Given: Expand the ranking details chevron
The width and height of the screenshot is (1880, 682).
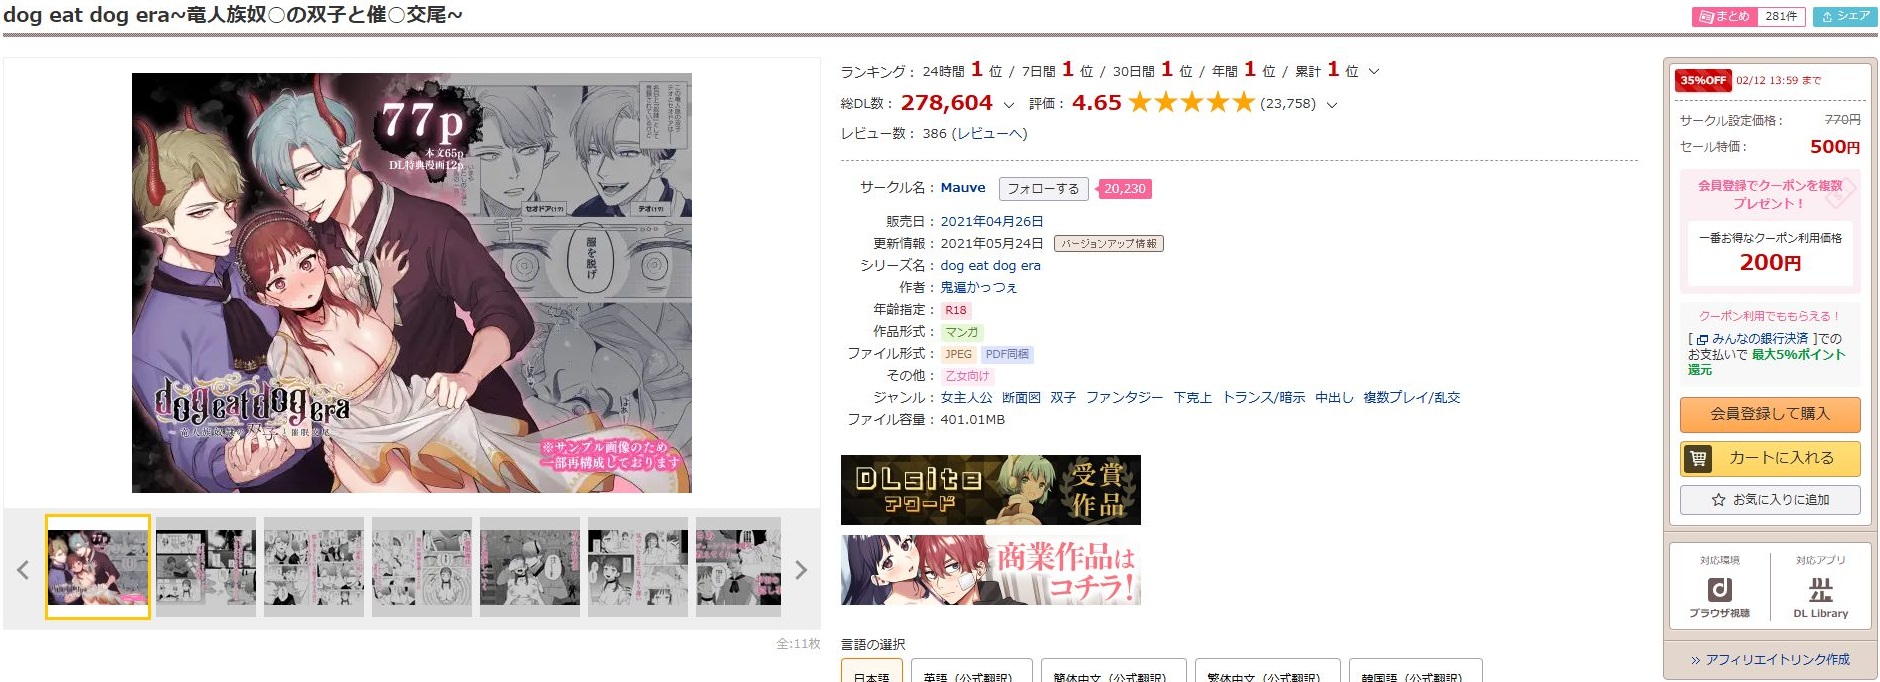Looking at the screenshot, I should pos(1374,71).
